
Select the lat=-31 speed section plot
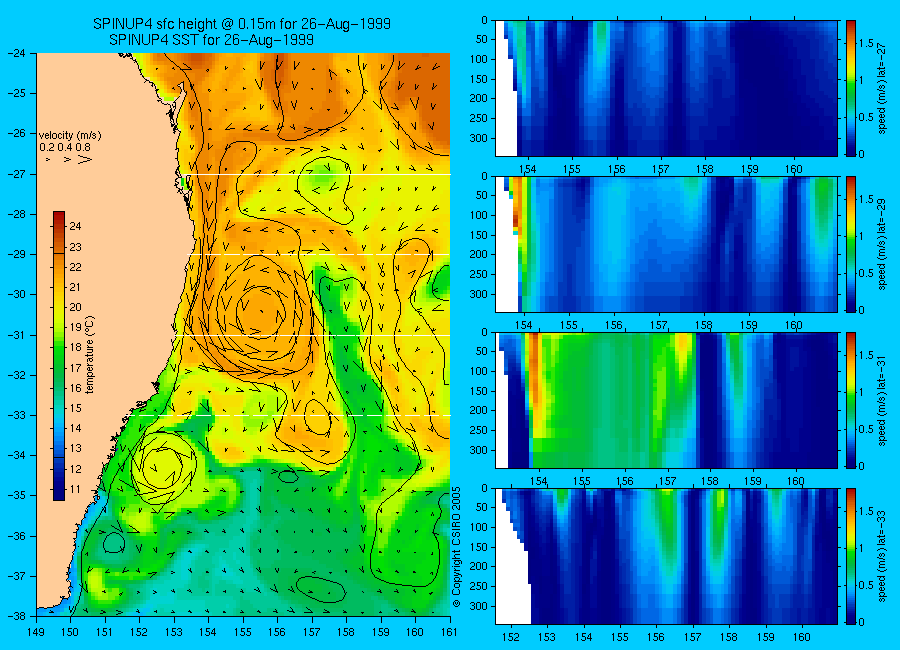pos(666,400)
